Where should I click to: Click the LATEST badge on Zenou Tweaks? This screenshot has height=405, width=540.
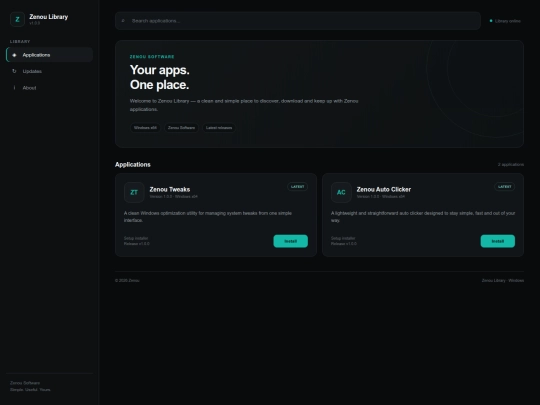(x=298, y=187)
